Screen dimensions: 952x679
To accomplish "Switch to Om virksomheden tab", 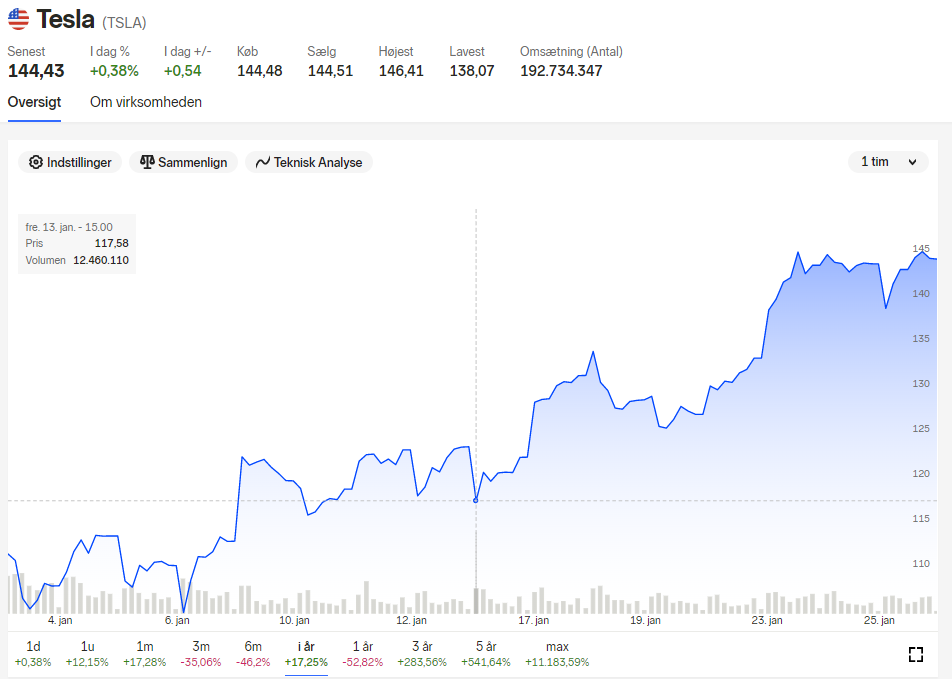I will 146,102.
